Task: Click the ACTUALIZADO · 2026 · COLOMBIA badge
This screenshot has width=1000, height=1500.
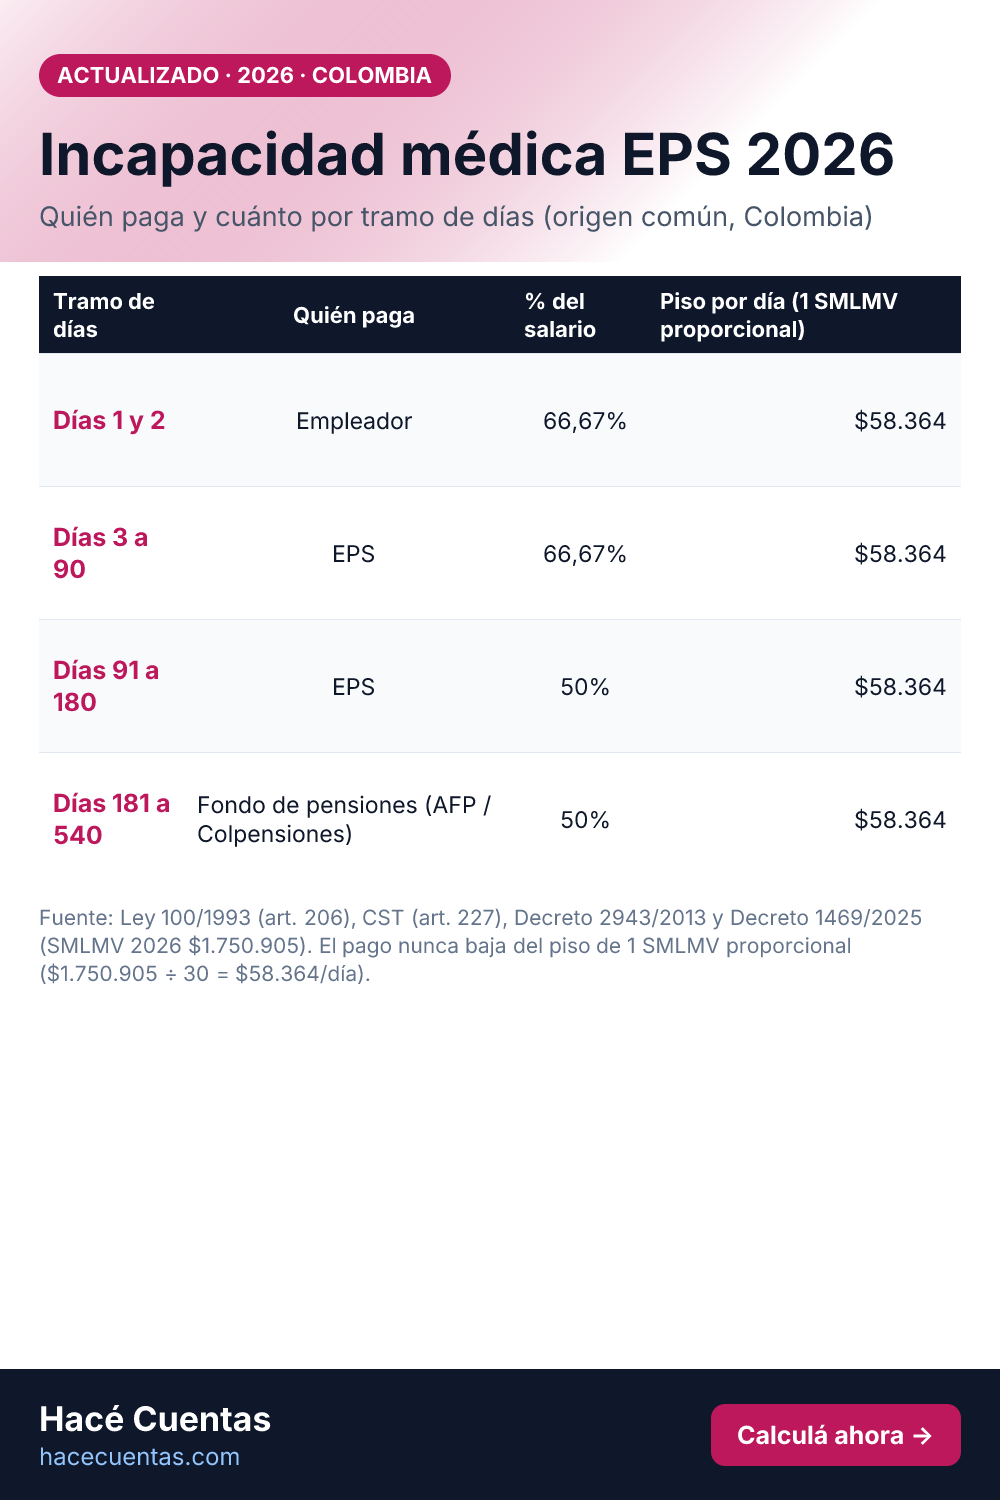Action: point(245,75)
